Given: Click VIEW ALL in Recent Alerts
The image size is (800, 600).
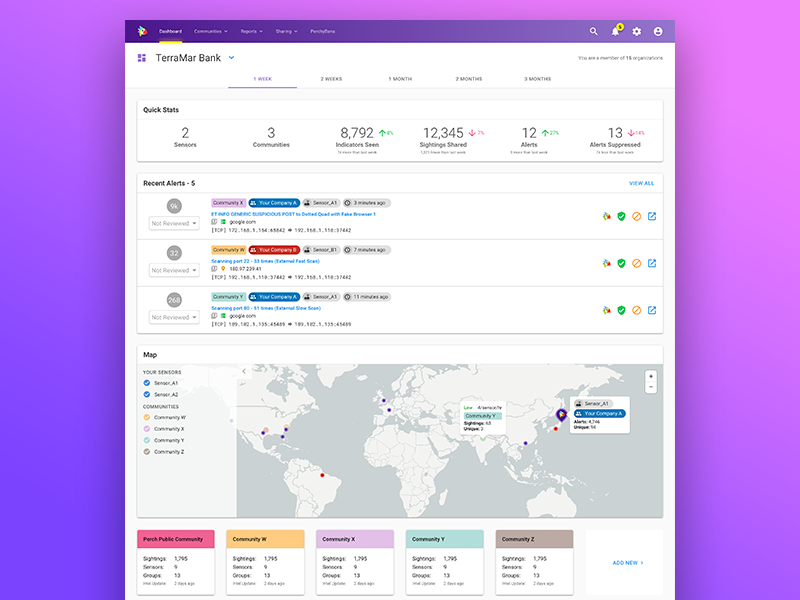Looking at the screenshot, I should click(641, 183).
